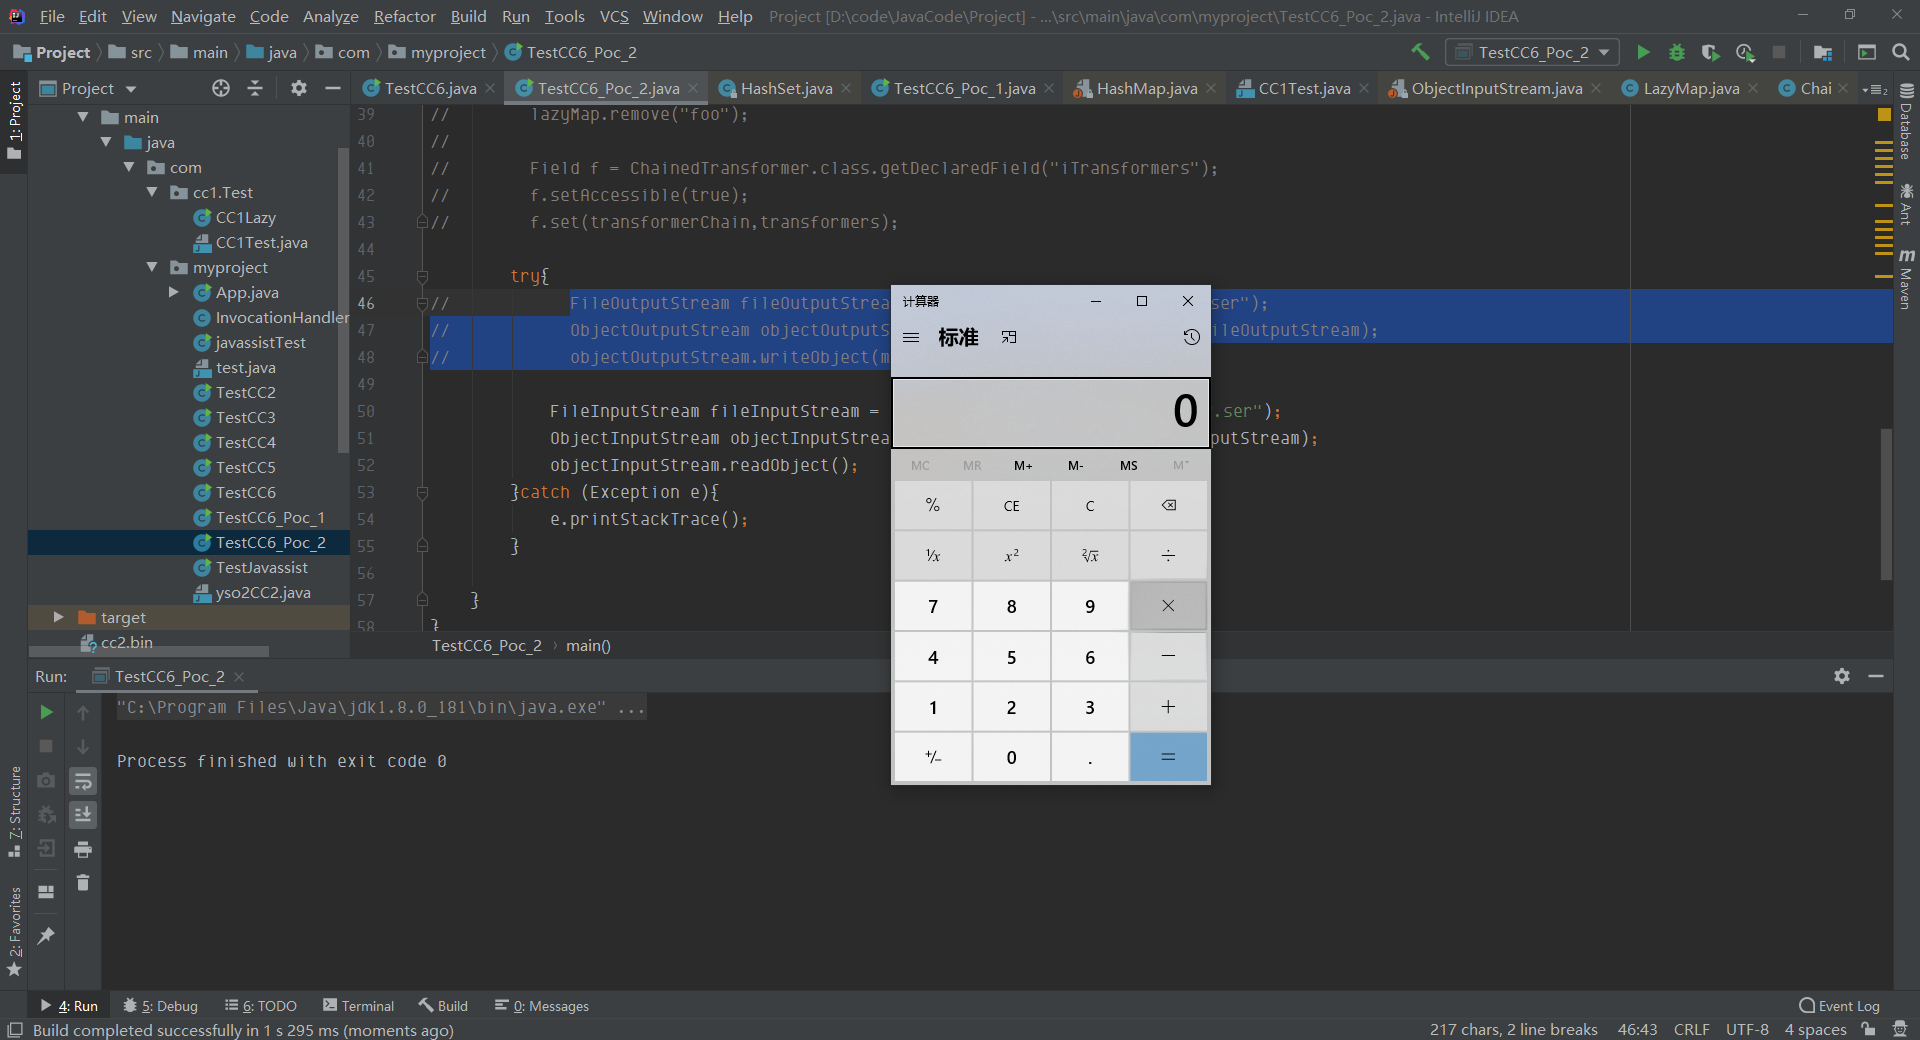The width and height of the screenshot is (1920, 1040).
Task: Collapse the cc1.Test package
Action: 152,192
